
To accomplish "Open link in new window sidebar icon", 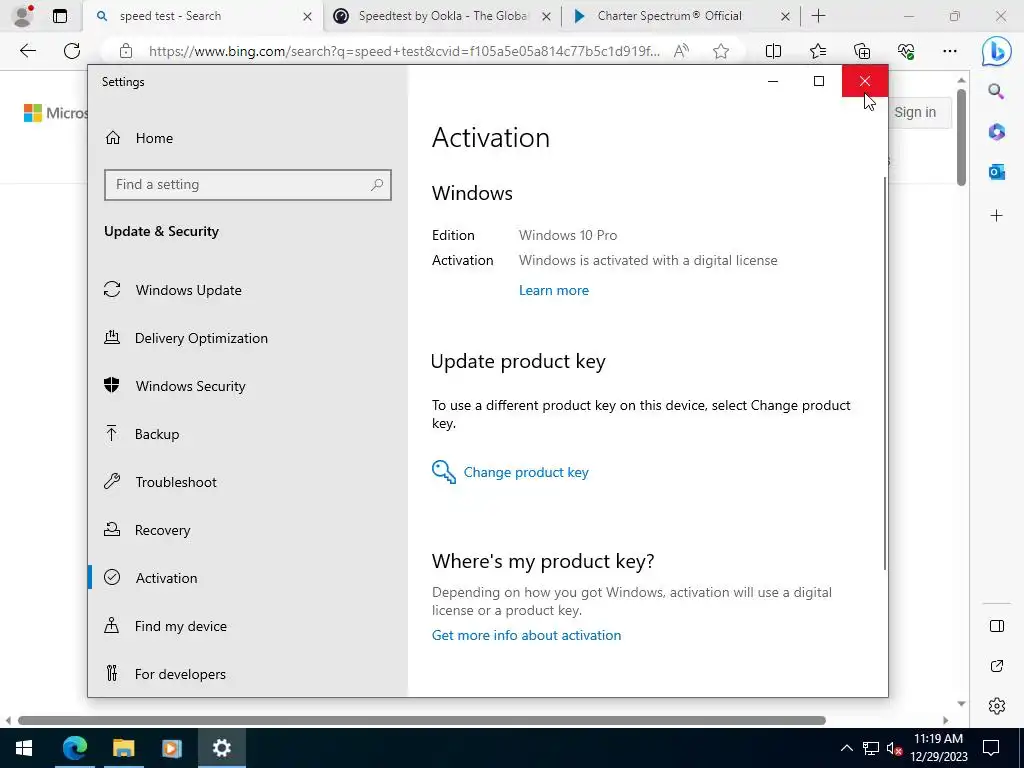I will (x=997, y=666).
